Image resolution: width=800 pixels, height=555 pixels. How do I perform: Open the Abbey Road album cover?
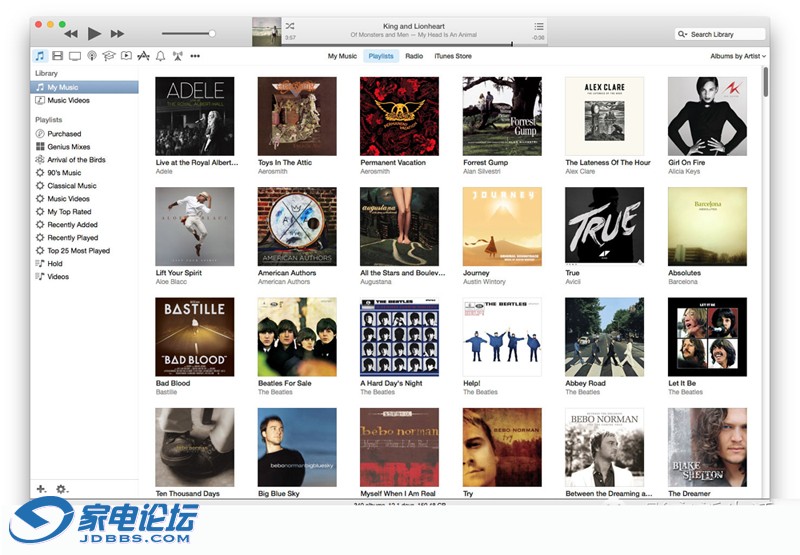(x=605, y=337)
